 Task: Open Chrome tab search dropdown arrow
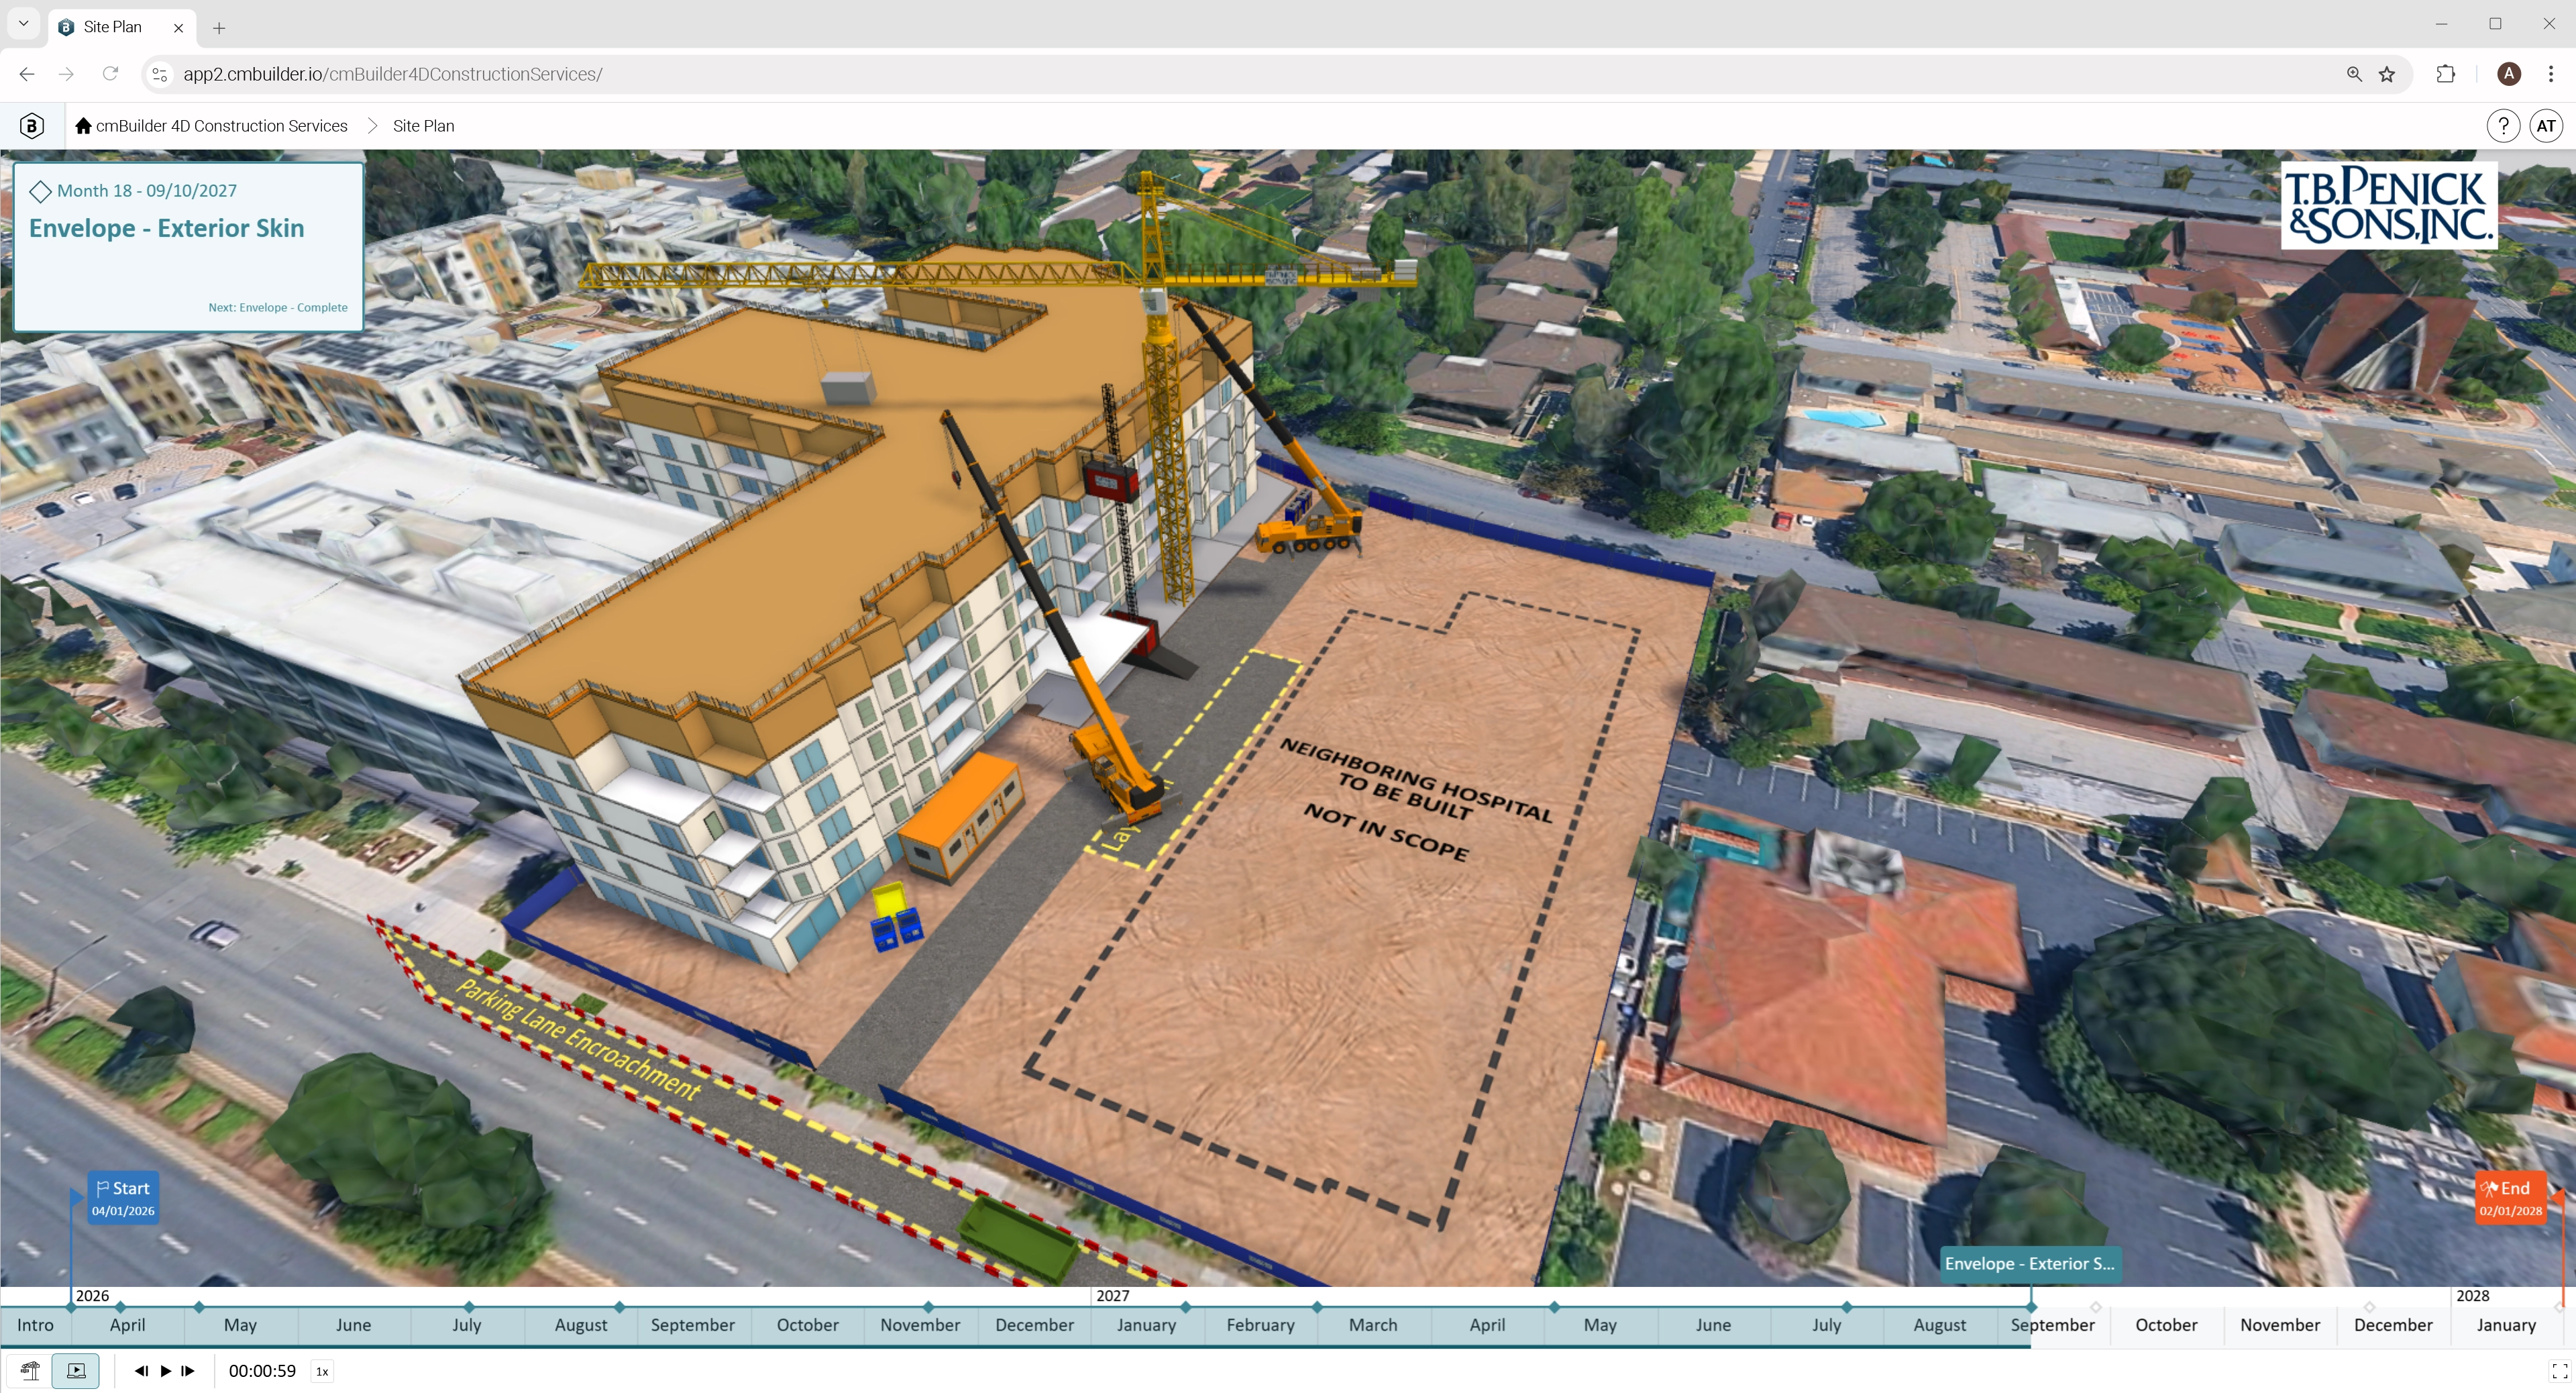[23, 24]
